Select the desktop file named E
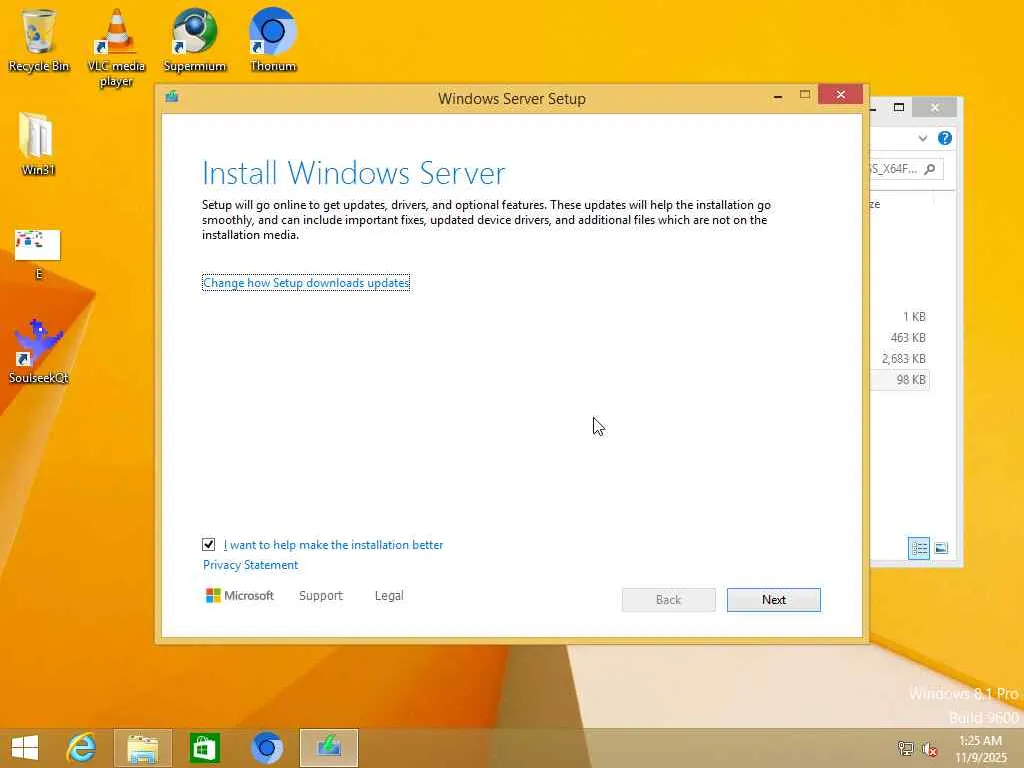 click(x=38, y=253)
